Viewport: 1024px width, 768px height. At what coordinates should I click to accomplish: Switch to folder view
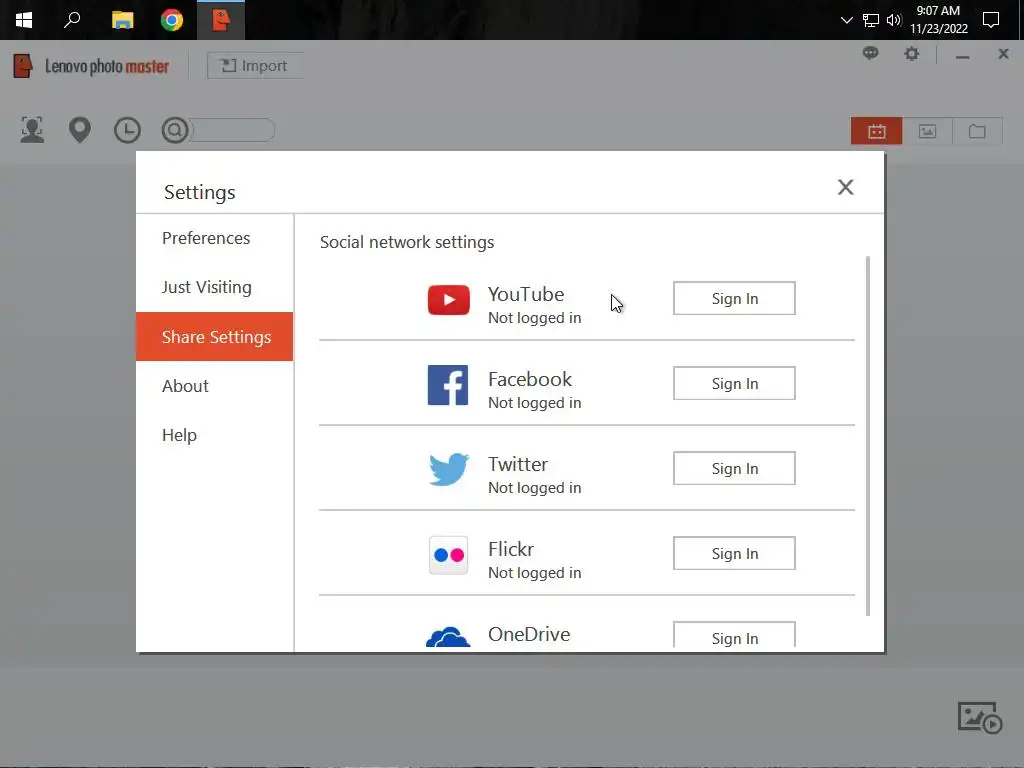point(977,131)
